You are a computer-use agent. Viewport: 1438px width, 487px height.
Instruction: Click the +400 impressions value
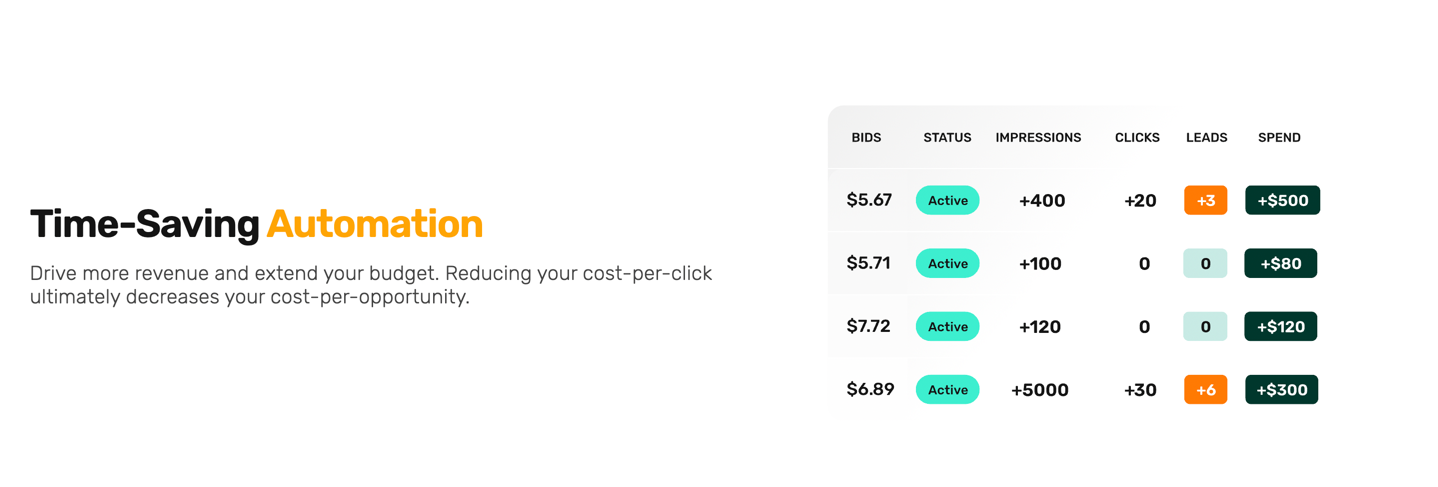click(1041, 201)
